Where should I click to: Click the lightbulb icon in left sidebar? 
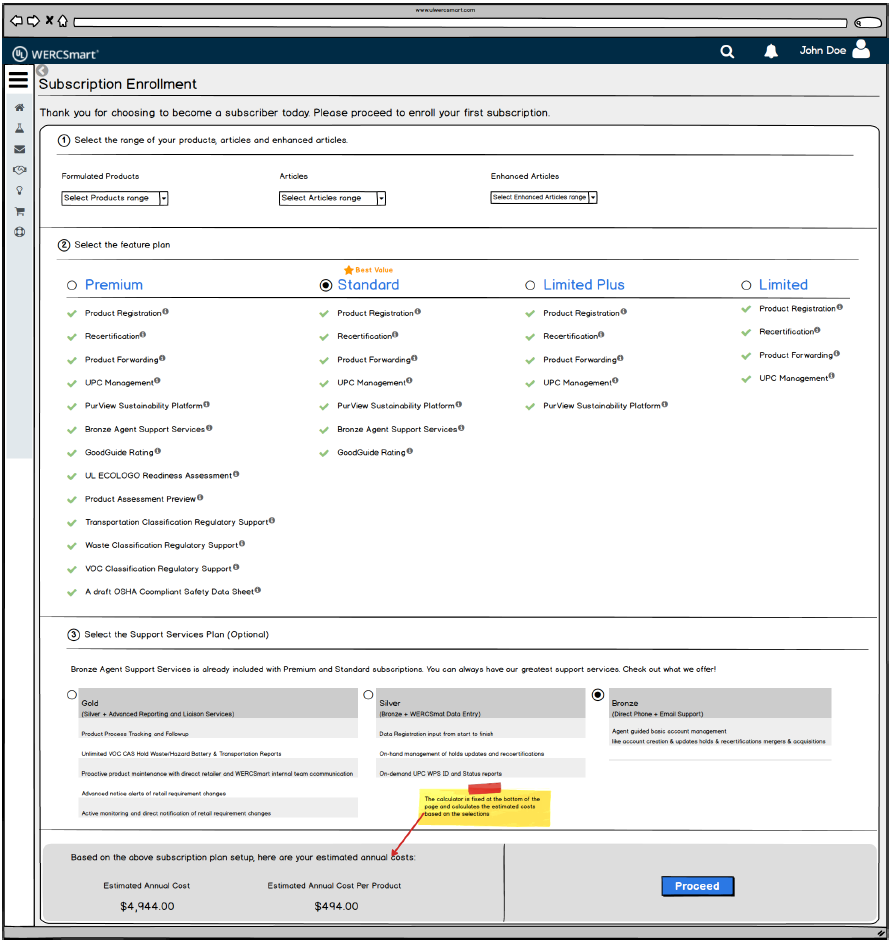tap(19, 190)
